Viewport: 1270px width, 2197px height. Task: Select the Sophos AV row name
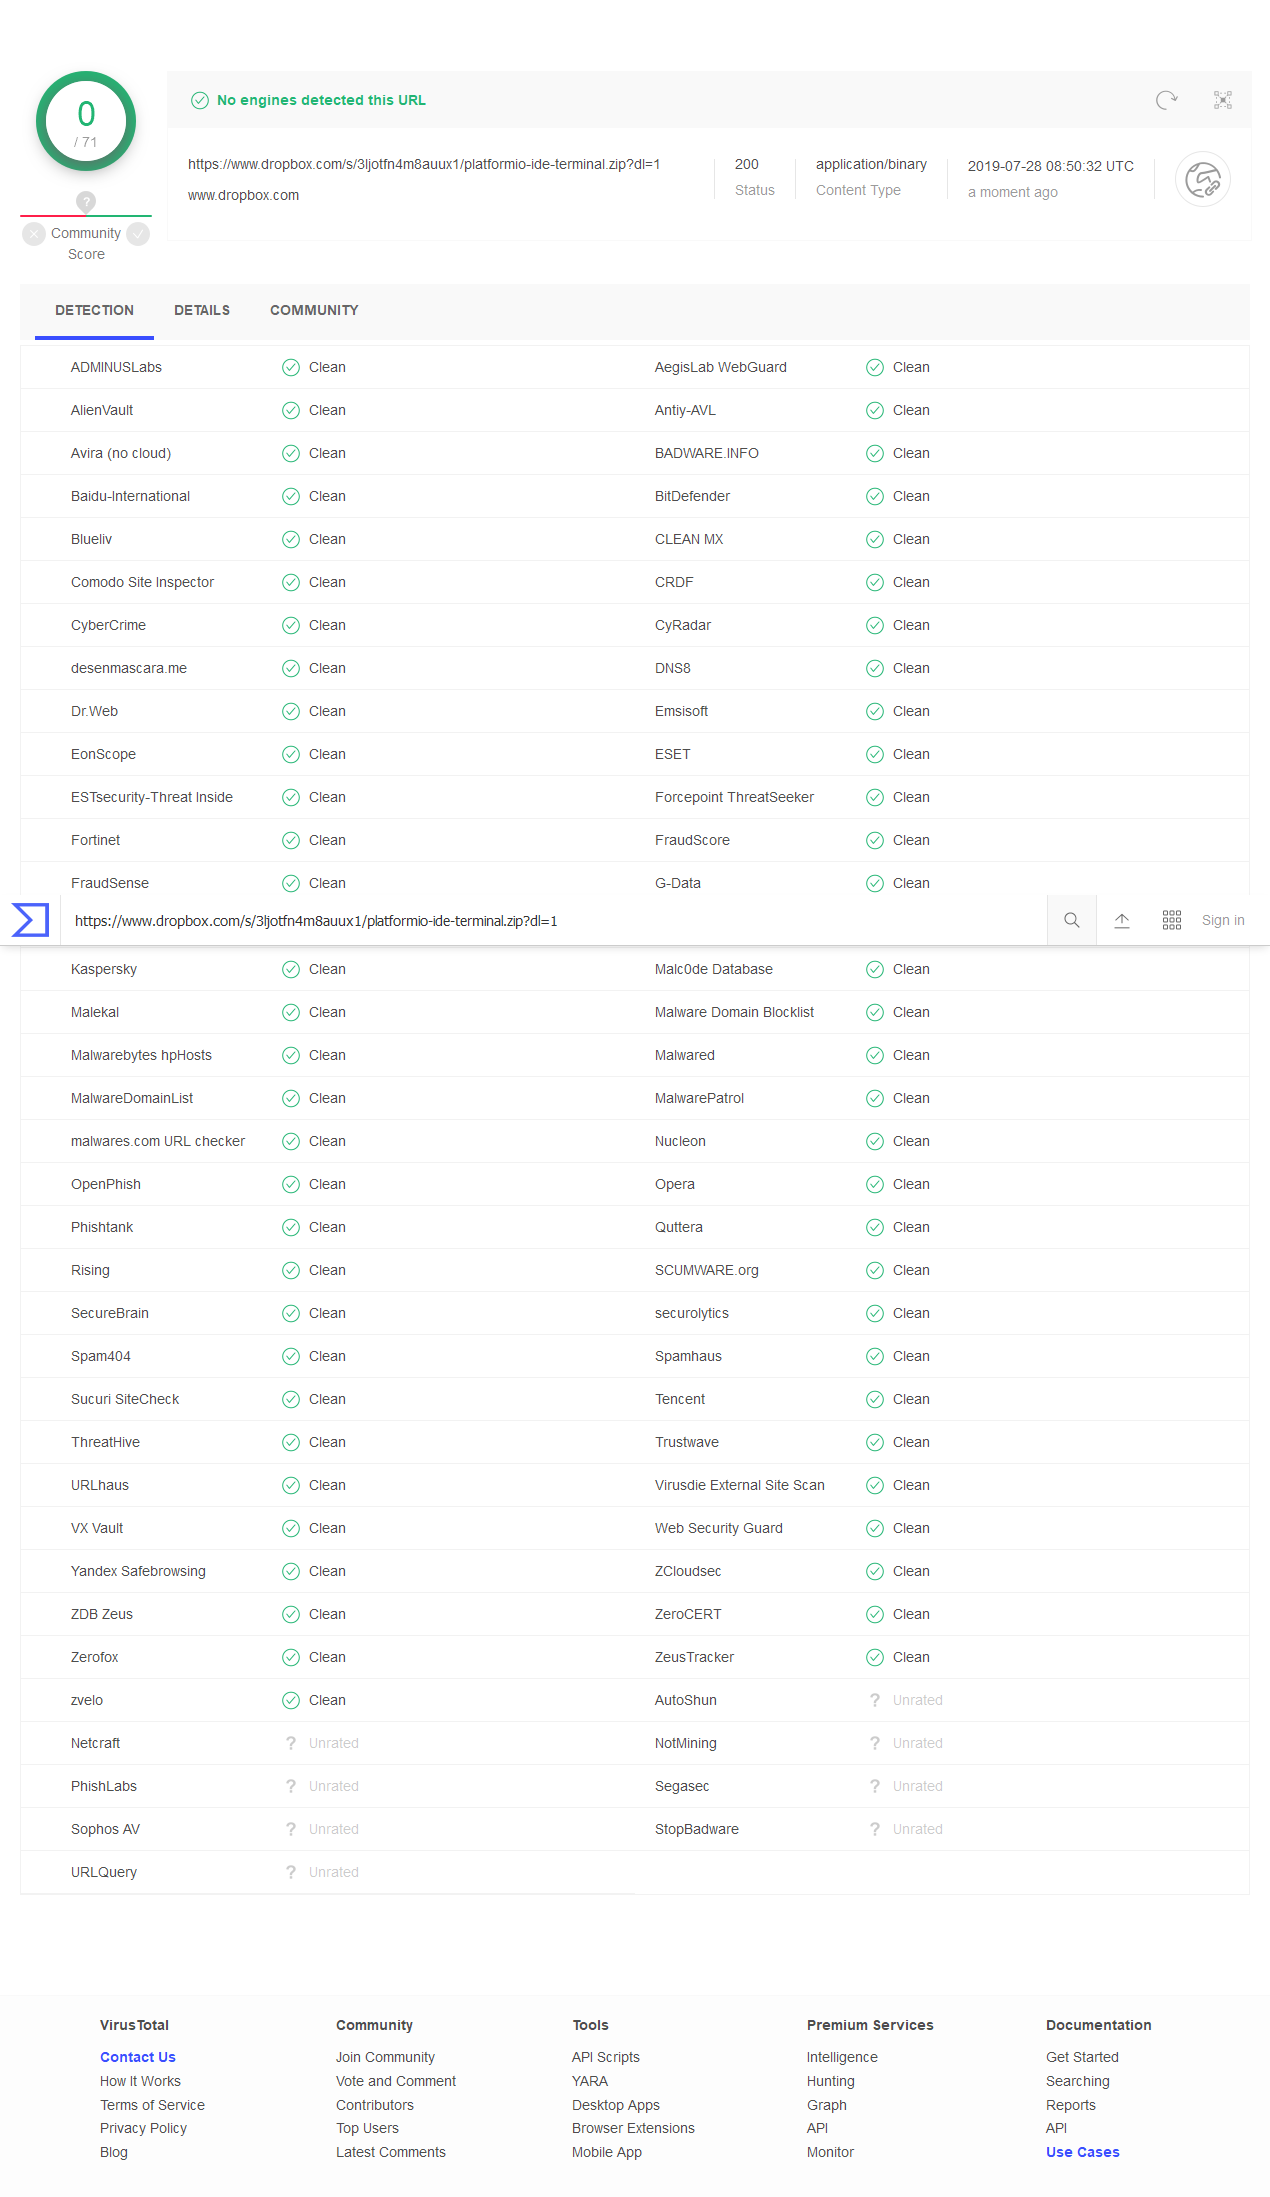pyautogui.click(x=105, y=1829)
